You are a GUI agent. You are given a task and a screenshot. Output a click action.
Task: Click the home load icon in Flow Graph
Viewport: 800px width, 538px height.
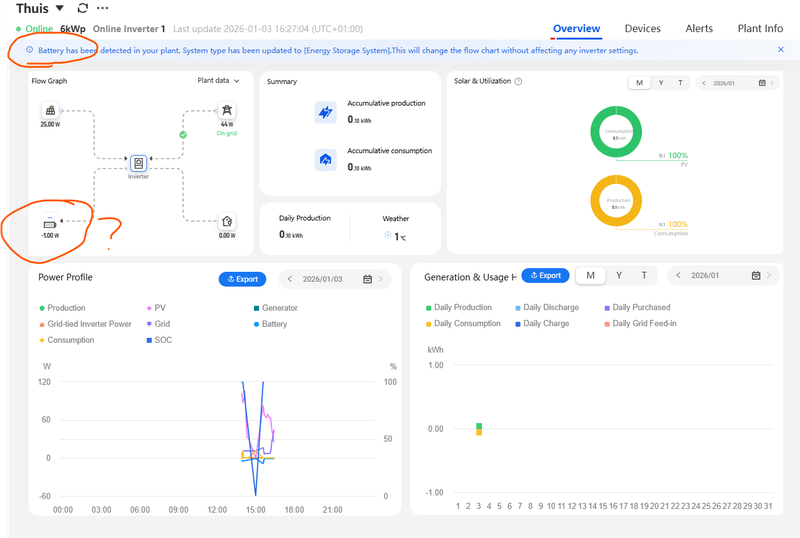coord(227,222)
